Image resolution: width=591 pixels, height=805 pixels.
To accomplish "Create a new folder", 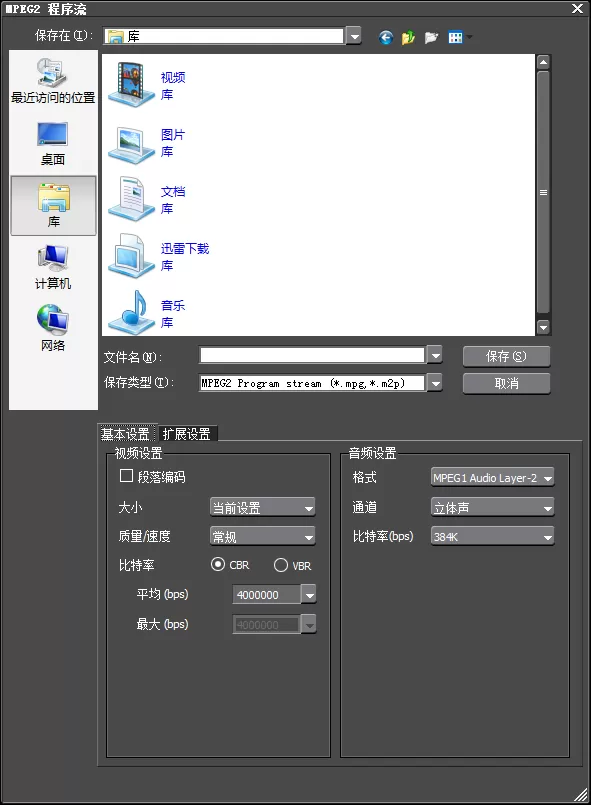I will pyautogui.click(x=431, y=37).
